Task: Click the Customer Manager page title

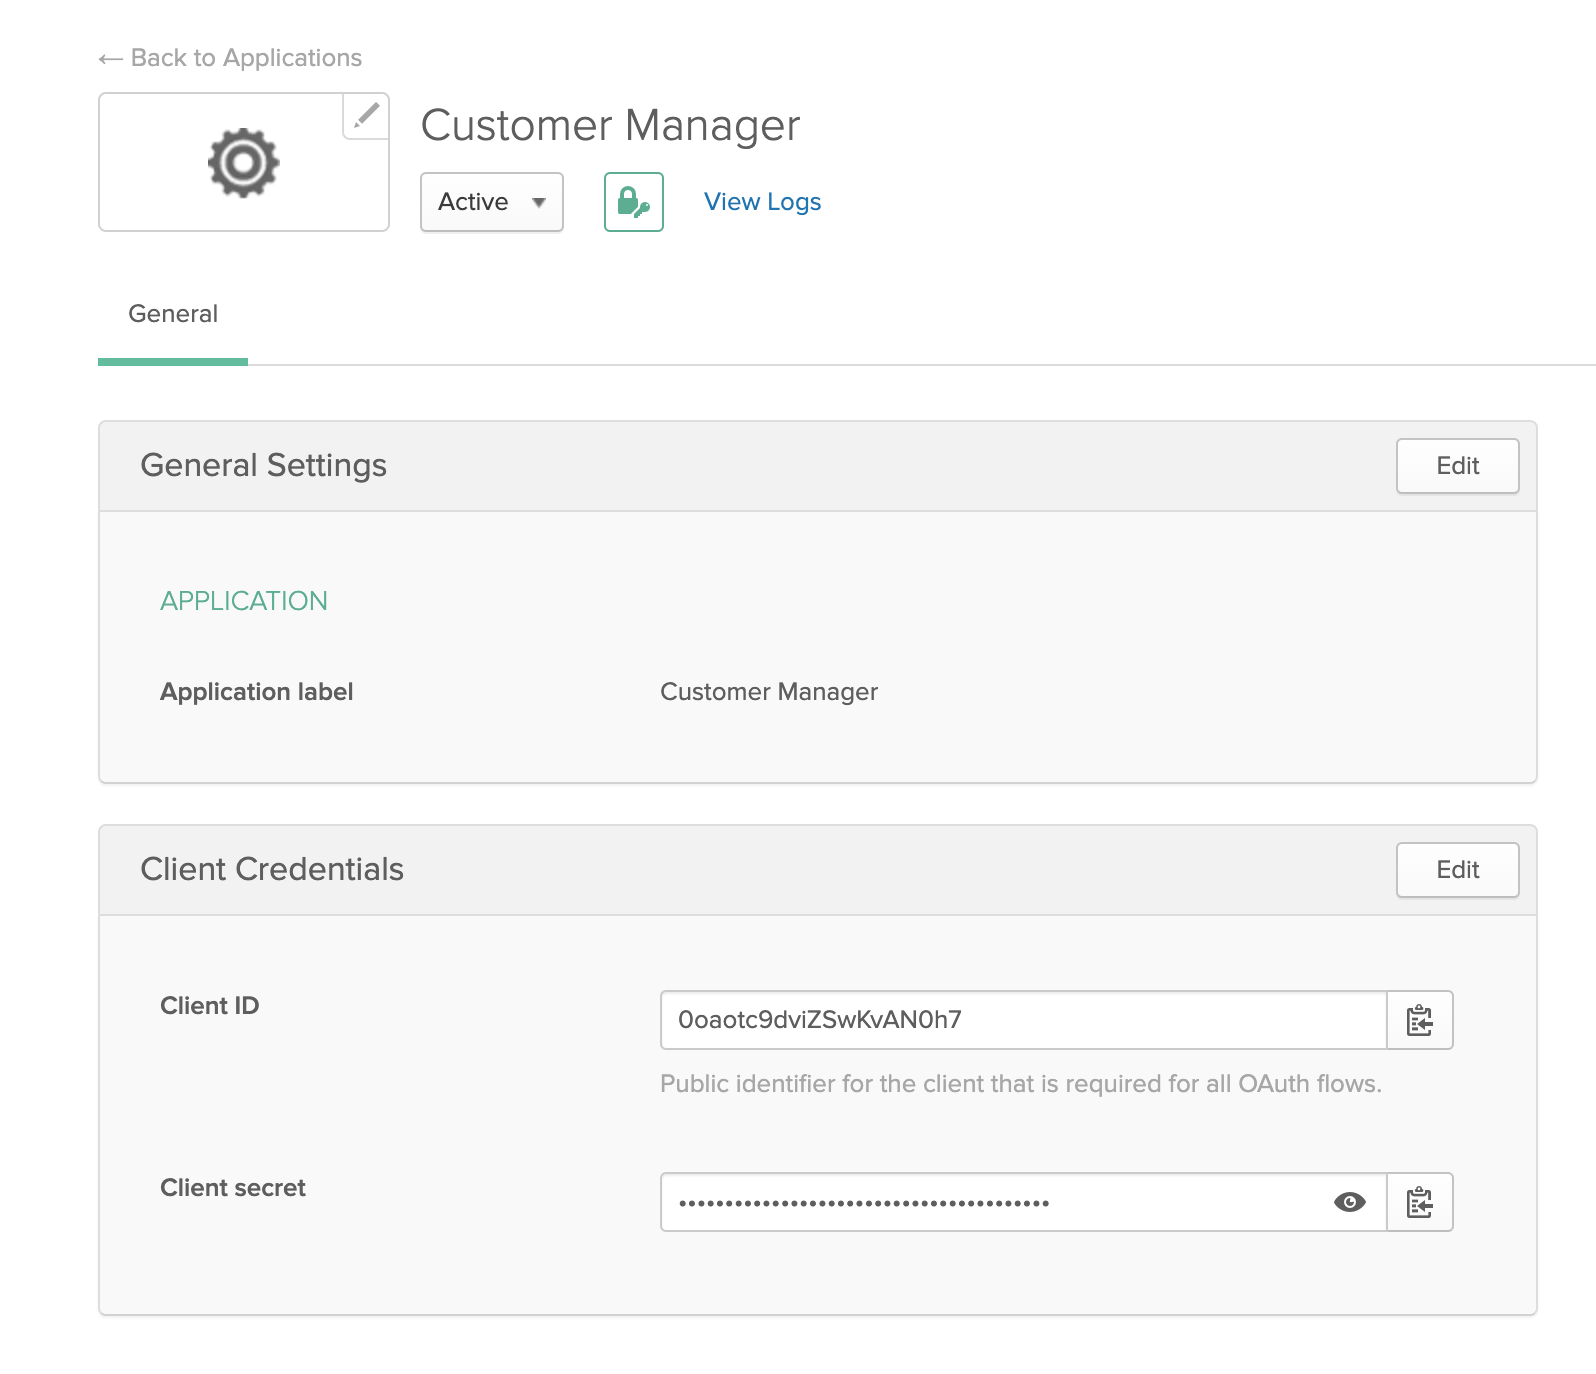Action: pyautogui.click(x=610, y=126)
